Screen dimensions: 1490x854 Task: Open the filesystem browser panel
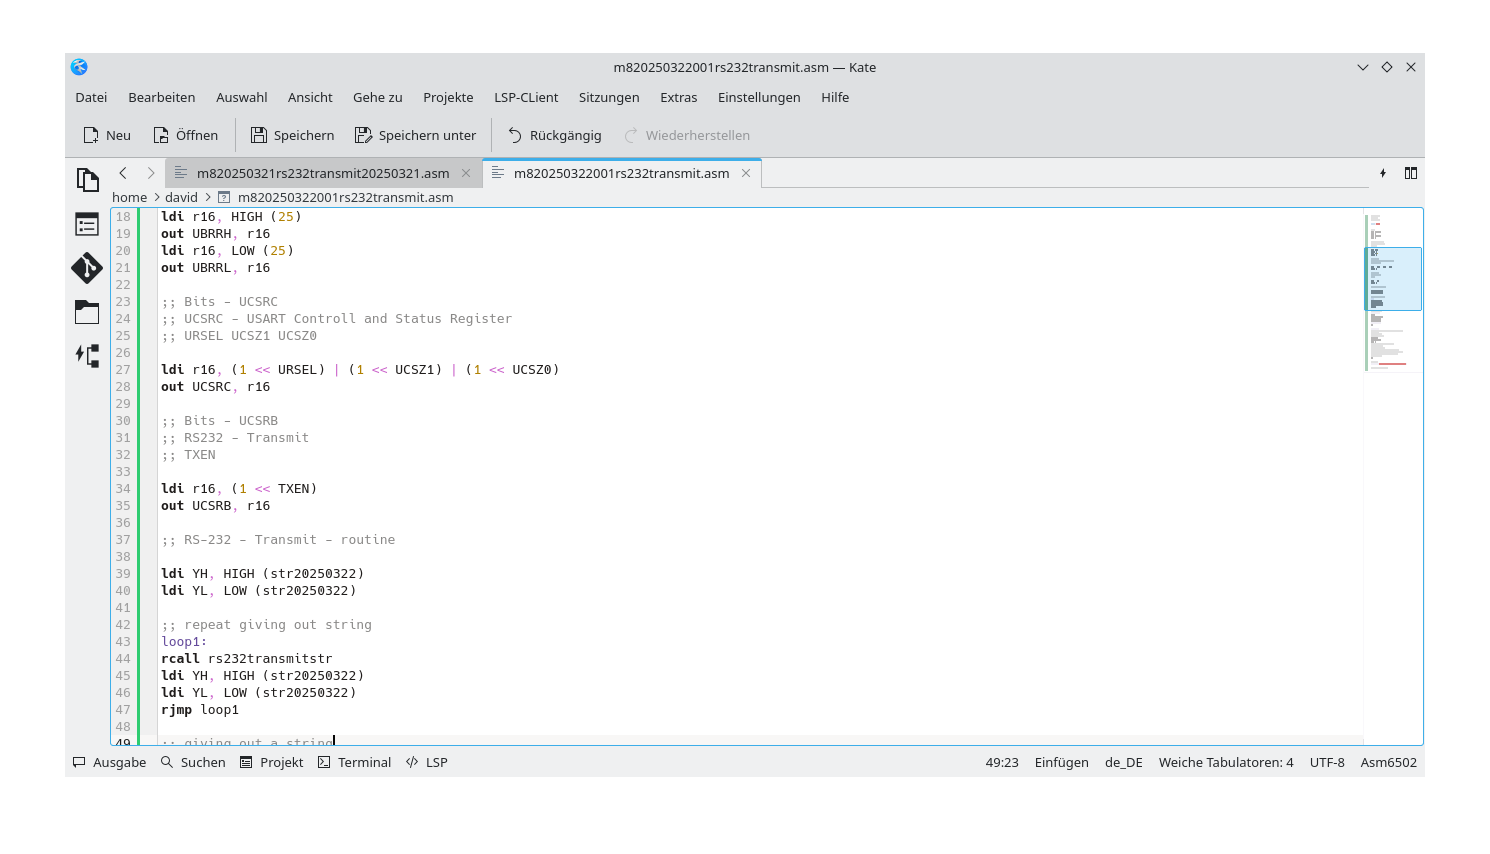coord(87,311)
